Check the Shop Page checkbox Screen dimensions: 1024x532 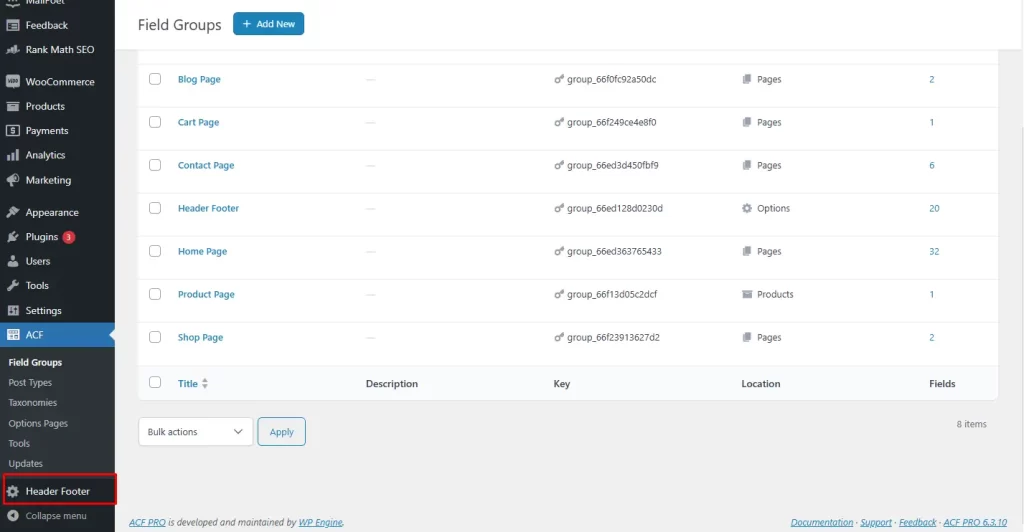click(155, 337)
